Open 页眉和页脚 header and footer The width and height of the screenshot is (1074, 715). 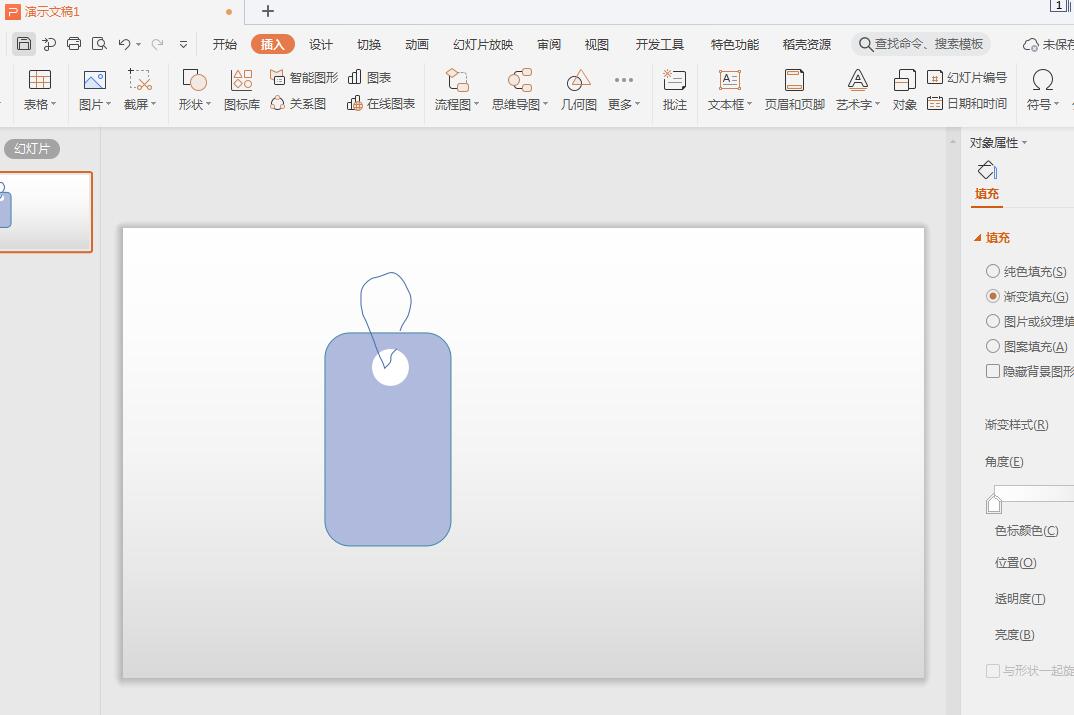[795, 90]
